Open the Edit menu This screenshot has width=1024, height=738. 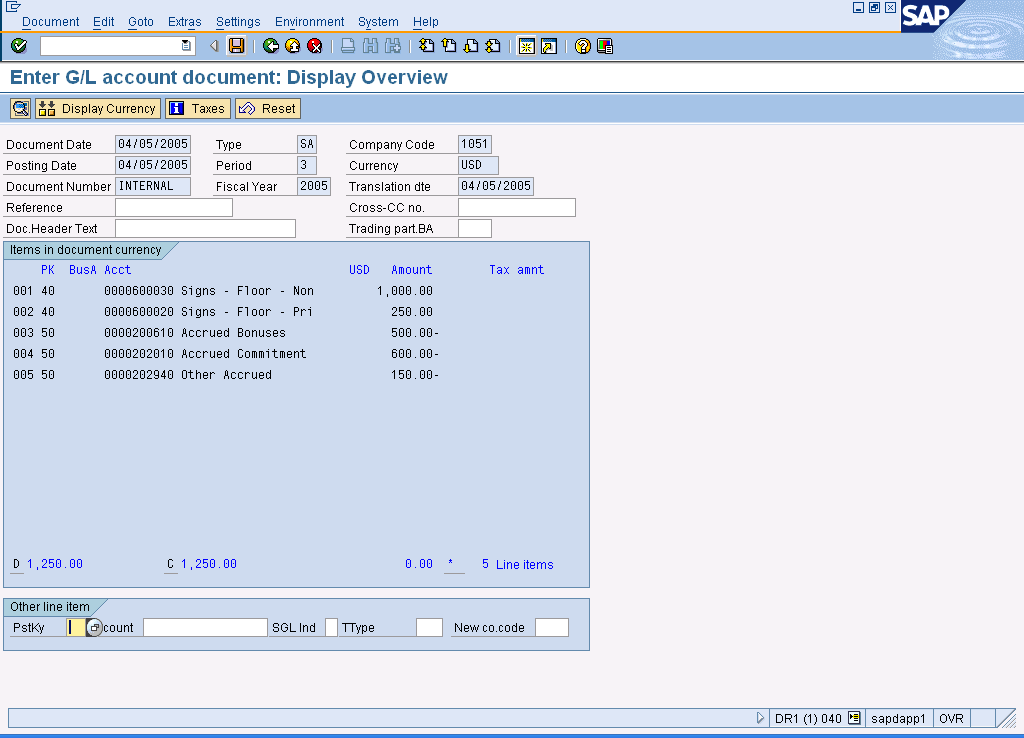point(103,22)
